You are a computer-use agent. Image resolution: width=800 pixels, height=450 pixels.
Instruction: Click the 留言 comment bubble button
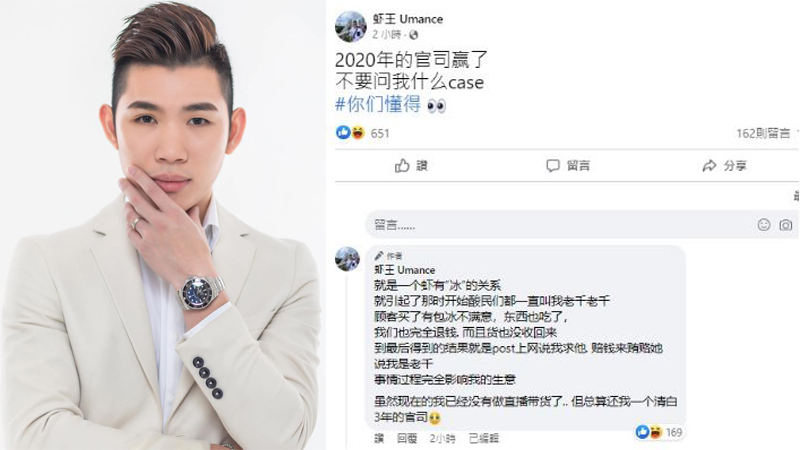pos(568,165)
